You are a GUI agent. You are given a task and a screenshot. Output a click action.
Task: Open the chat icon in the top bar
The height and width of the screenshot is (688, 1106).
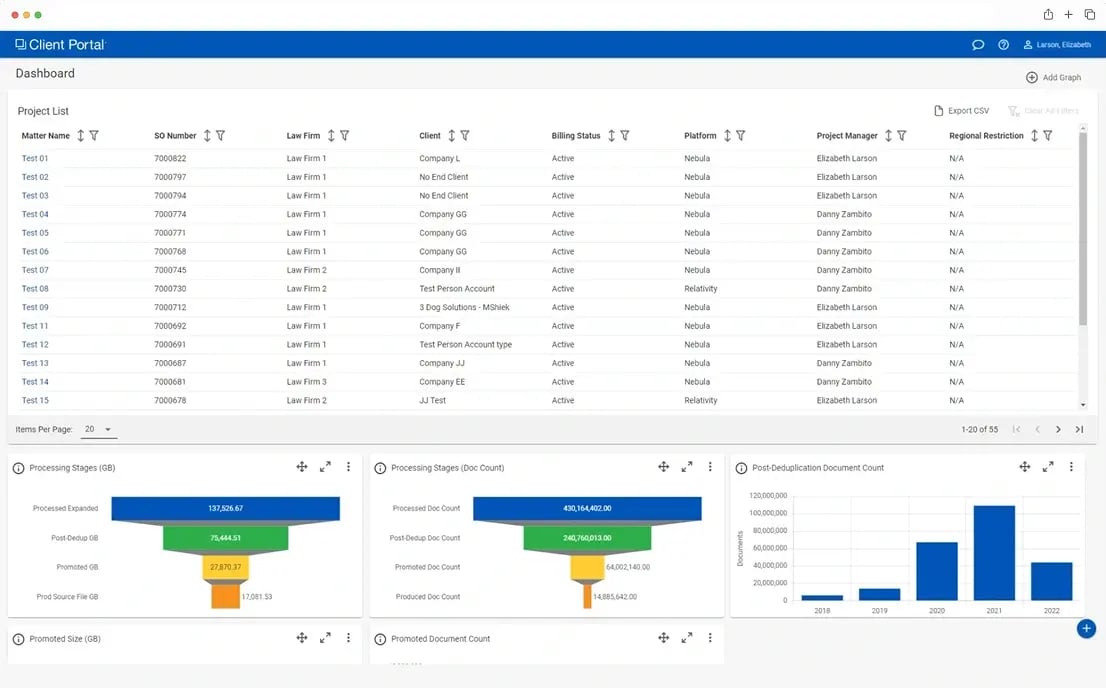click(x=978, y=44)
